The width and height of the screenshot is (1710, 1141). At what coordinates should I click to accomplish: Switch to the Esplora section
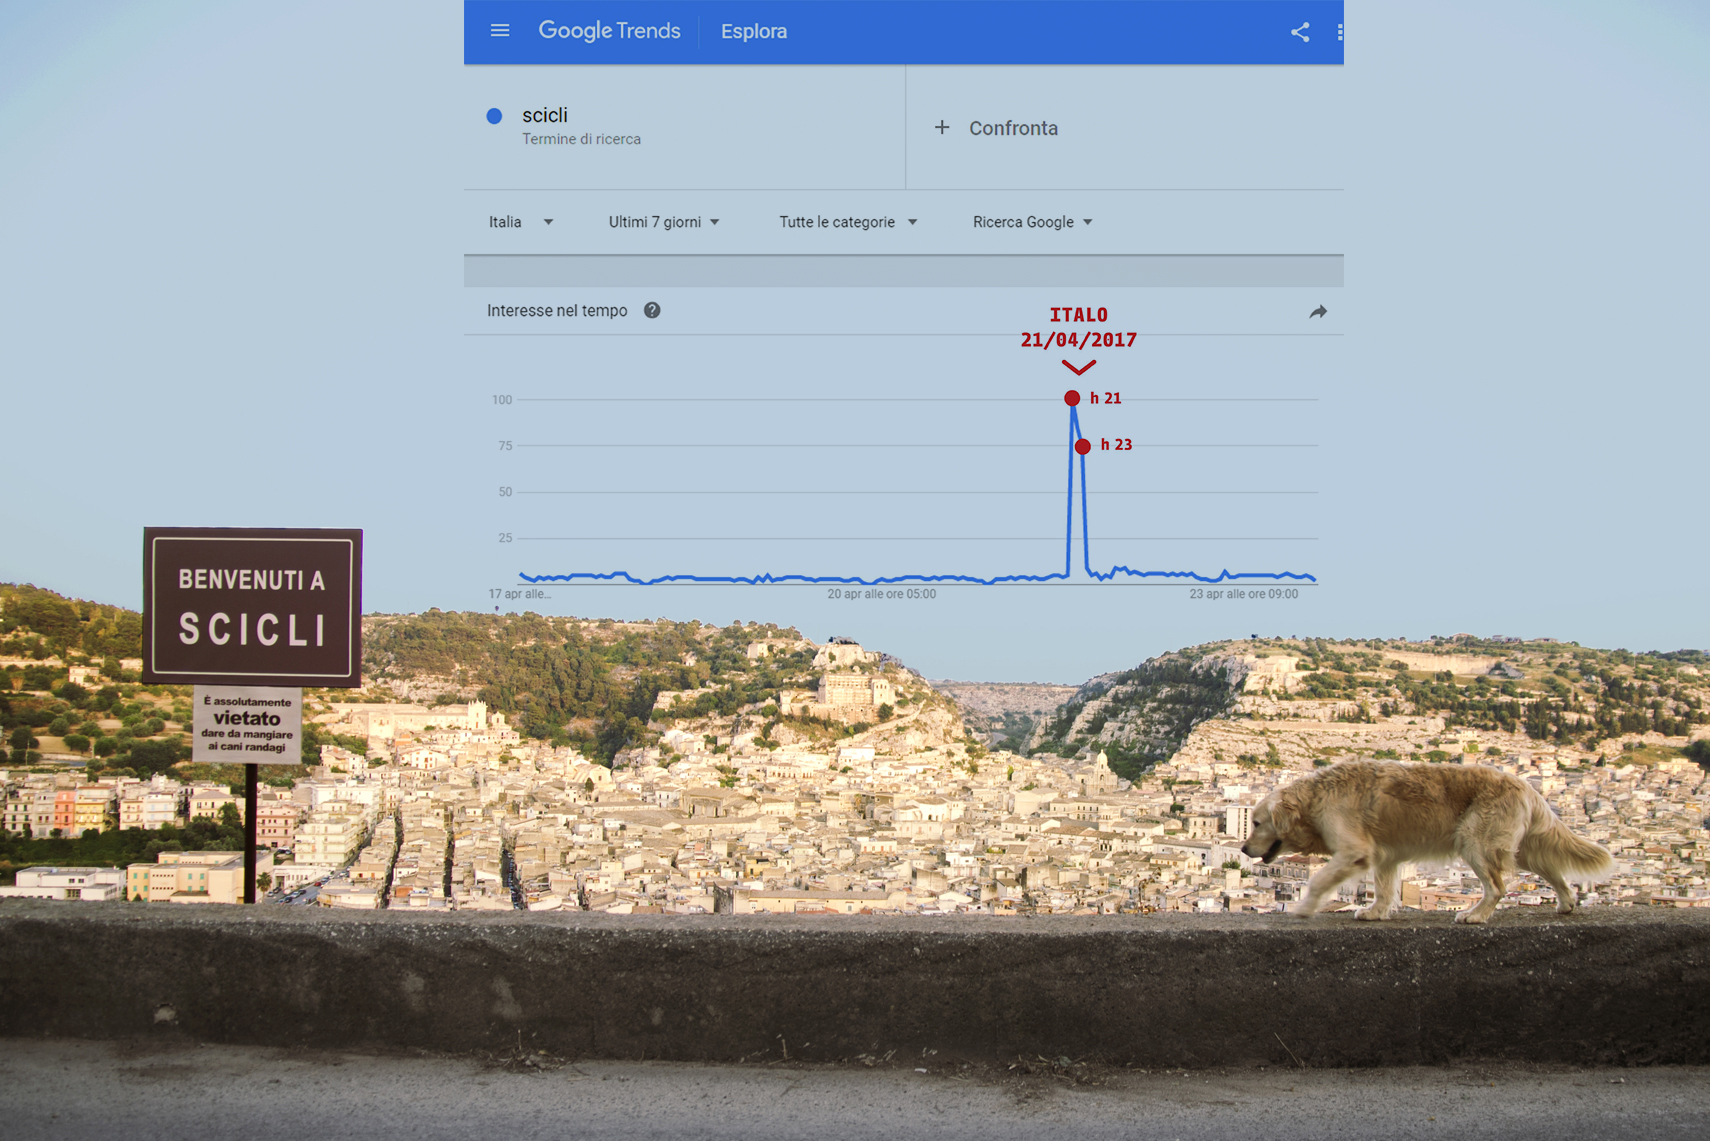click(x=754, y=32)
